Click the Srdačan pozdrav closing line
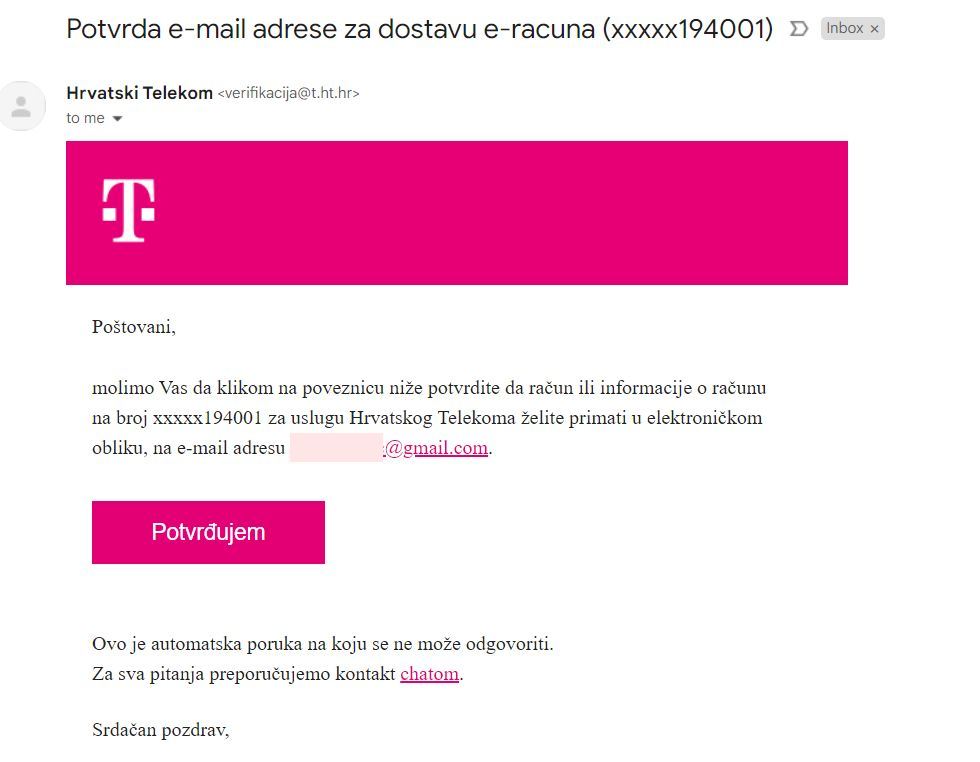The image size is (980, 762). (x=161, y=729)
